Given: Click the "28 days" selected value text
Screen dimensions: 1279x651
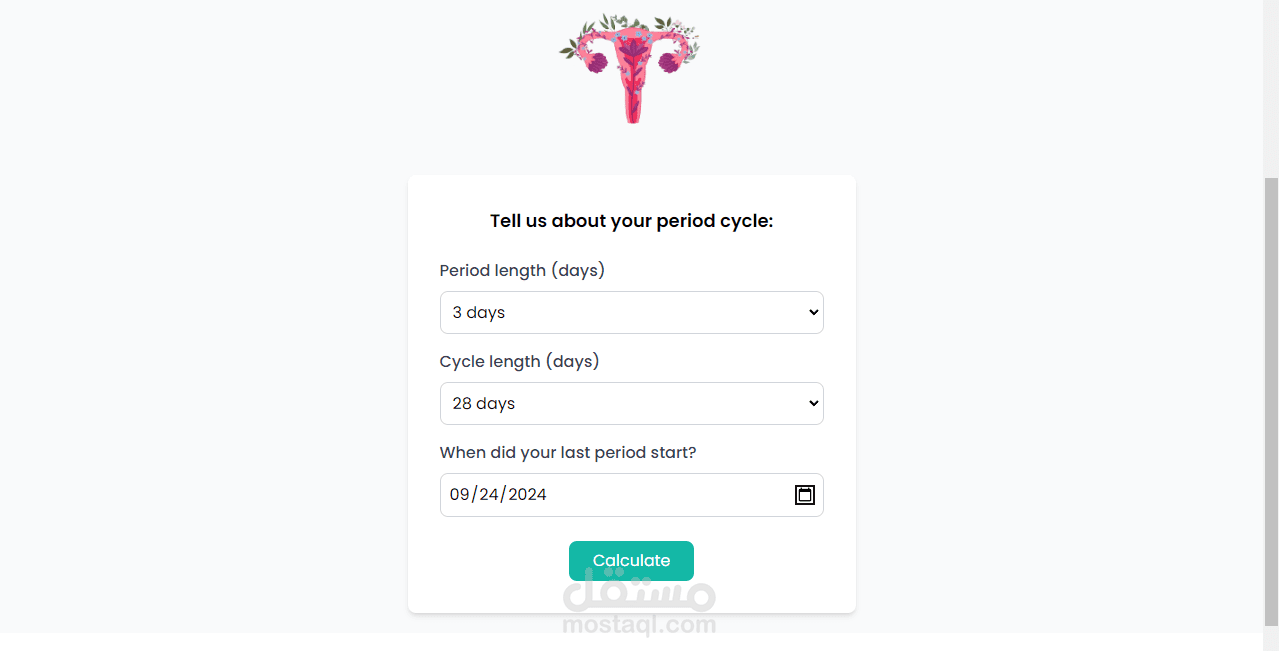Looking at the screenshot, I should (483, 404).
